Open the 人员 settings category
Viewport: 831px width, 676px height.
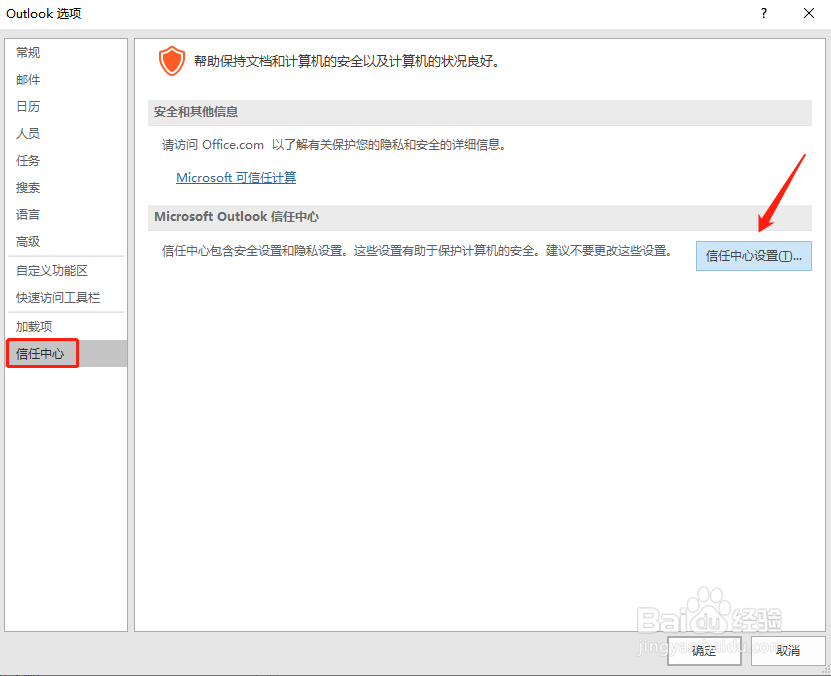tap(66, 134)
